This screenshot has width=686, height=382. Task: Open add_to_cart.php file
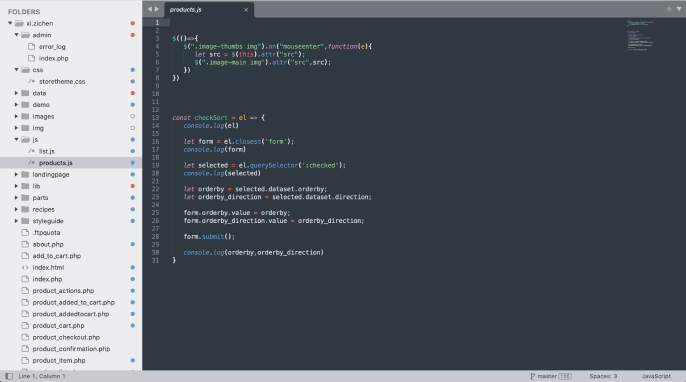pyautogui.click(x=56, y=256)
